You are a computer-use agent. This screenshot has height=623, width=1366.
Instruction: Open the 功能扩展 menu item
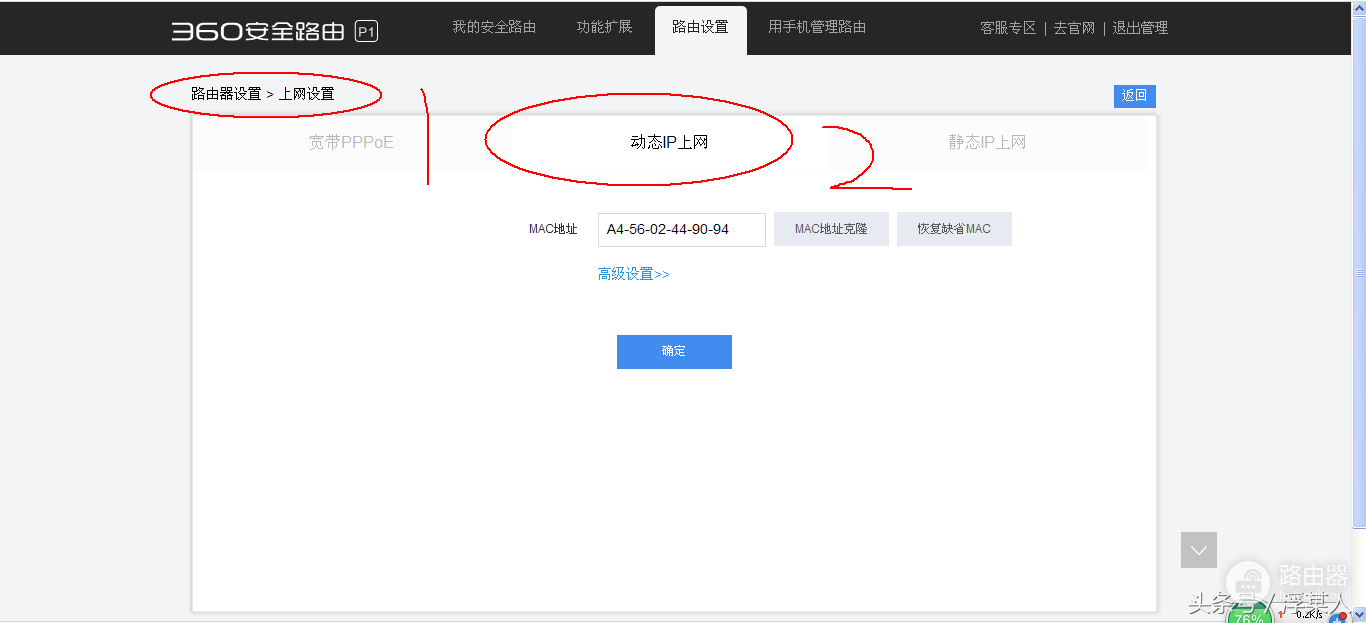coord(604,27)
